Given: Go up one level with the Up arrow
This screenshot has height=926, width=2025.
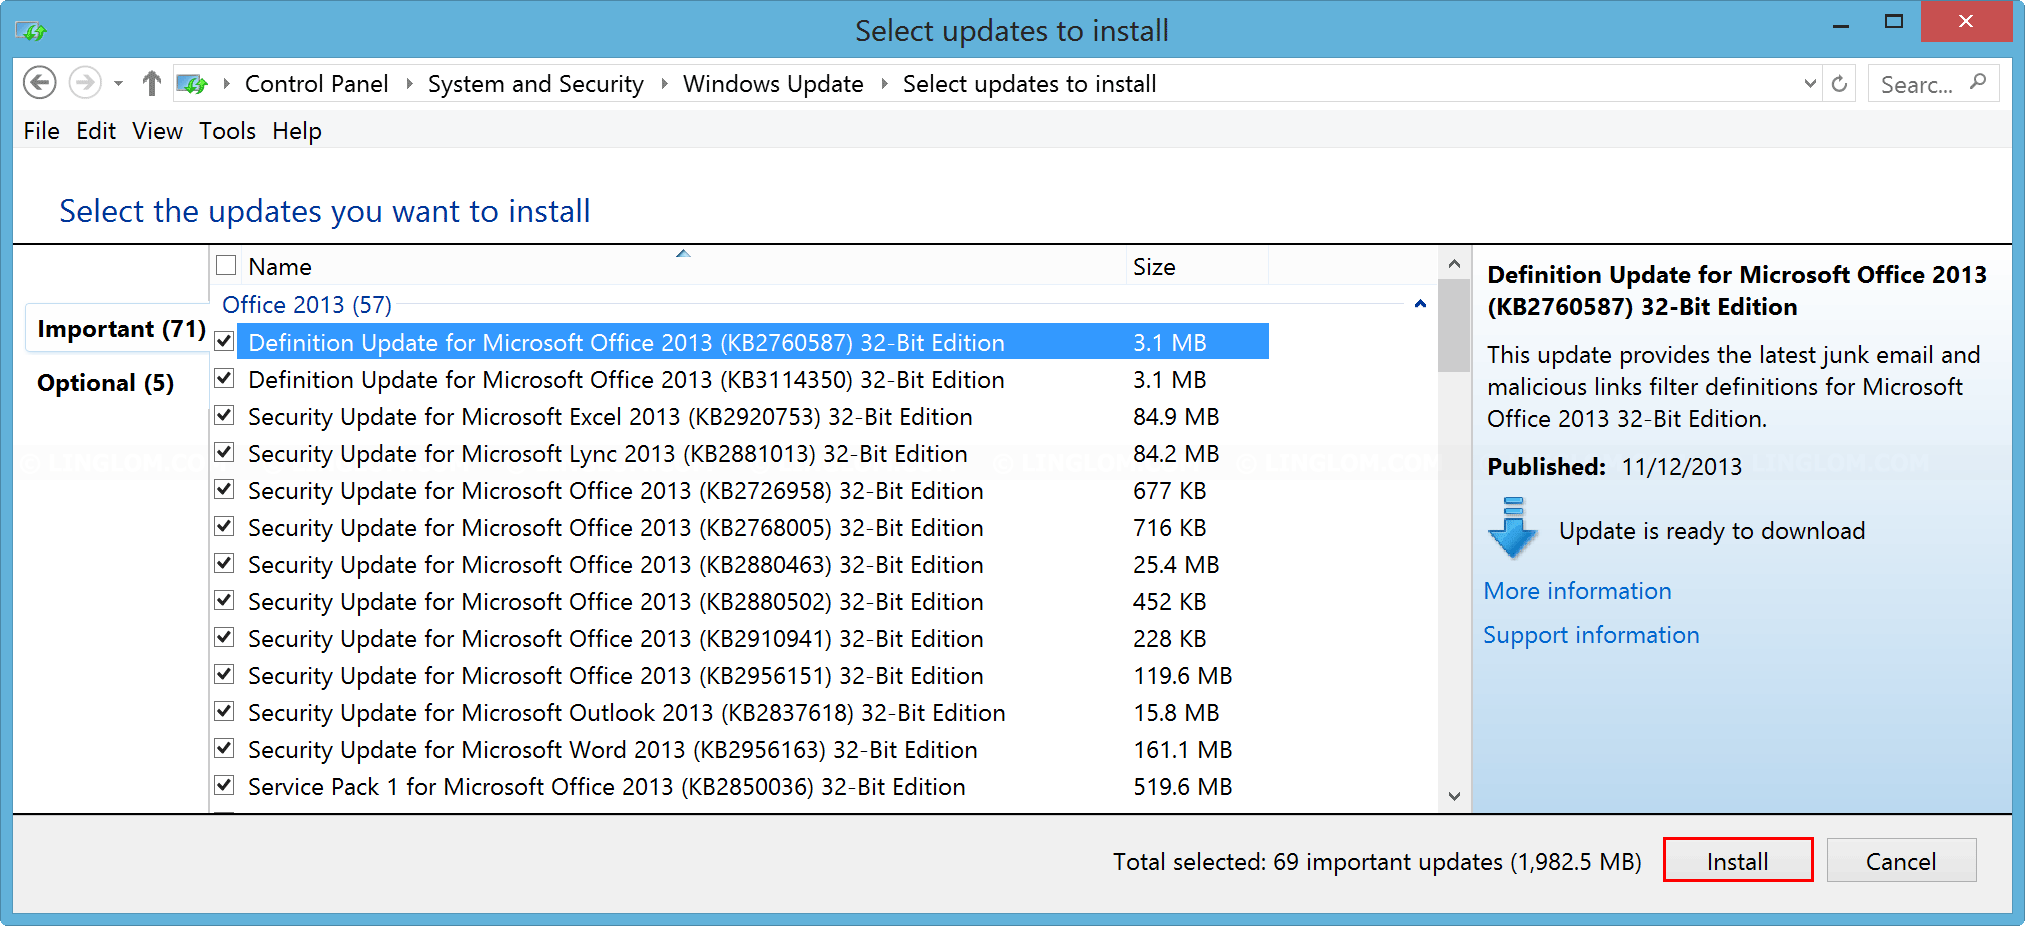Looking at the screenshot, I should pos(151,83).
